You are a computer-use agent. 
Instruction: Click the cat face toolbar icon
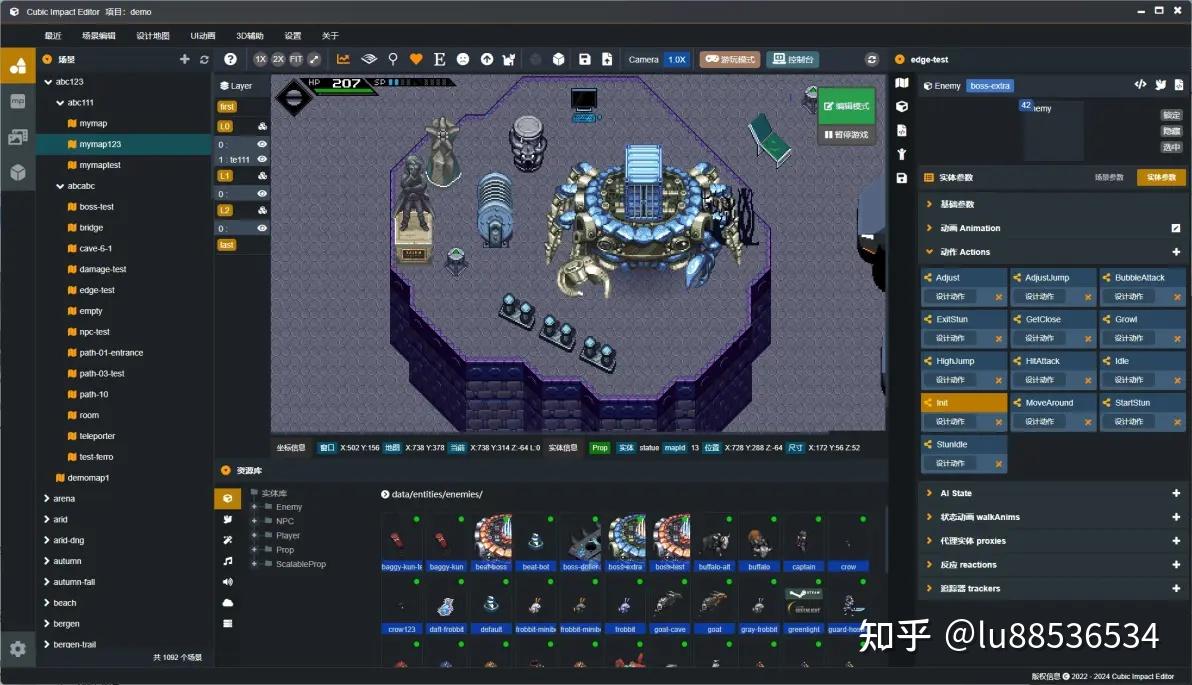coord(509,59)
